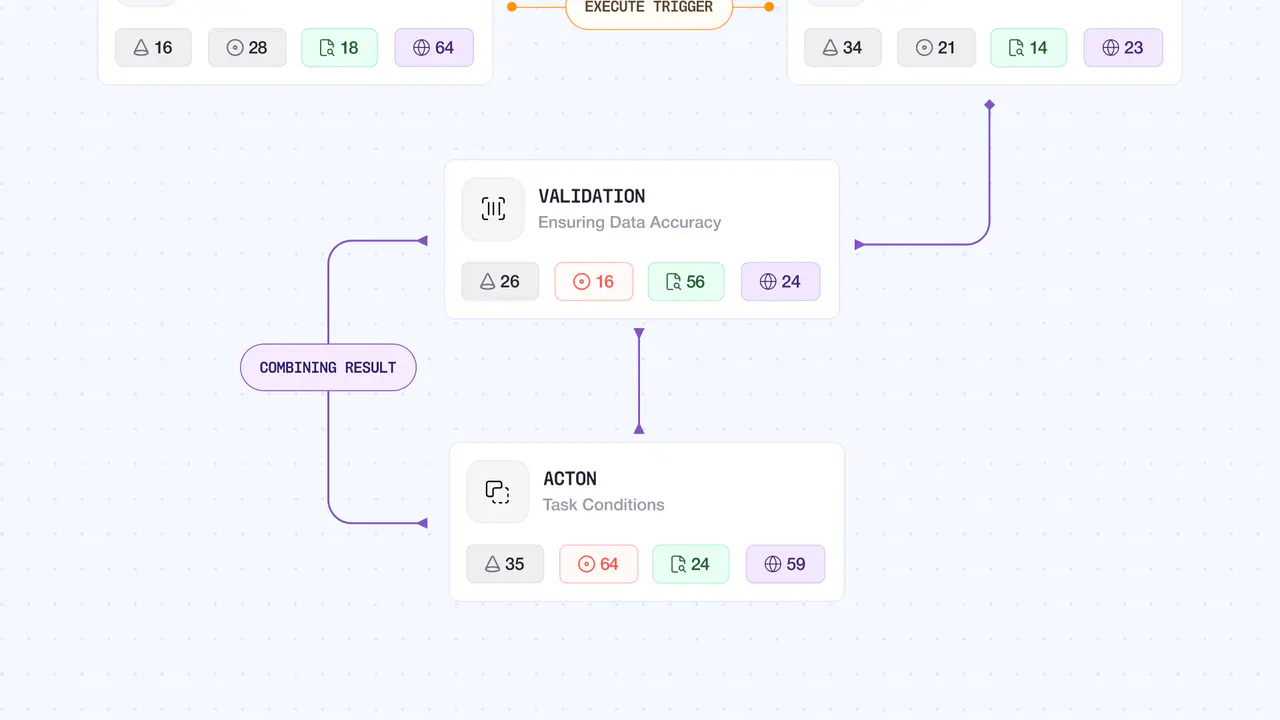This screenshot has height=720, width=1280.
Task: Click the orange dot right of Execute Trigger
Action: click(x=769, y=6)
